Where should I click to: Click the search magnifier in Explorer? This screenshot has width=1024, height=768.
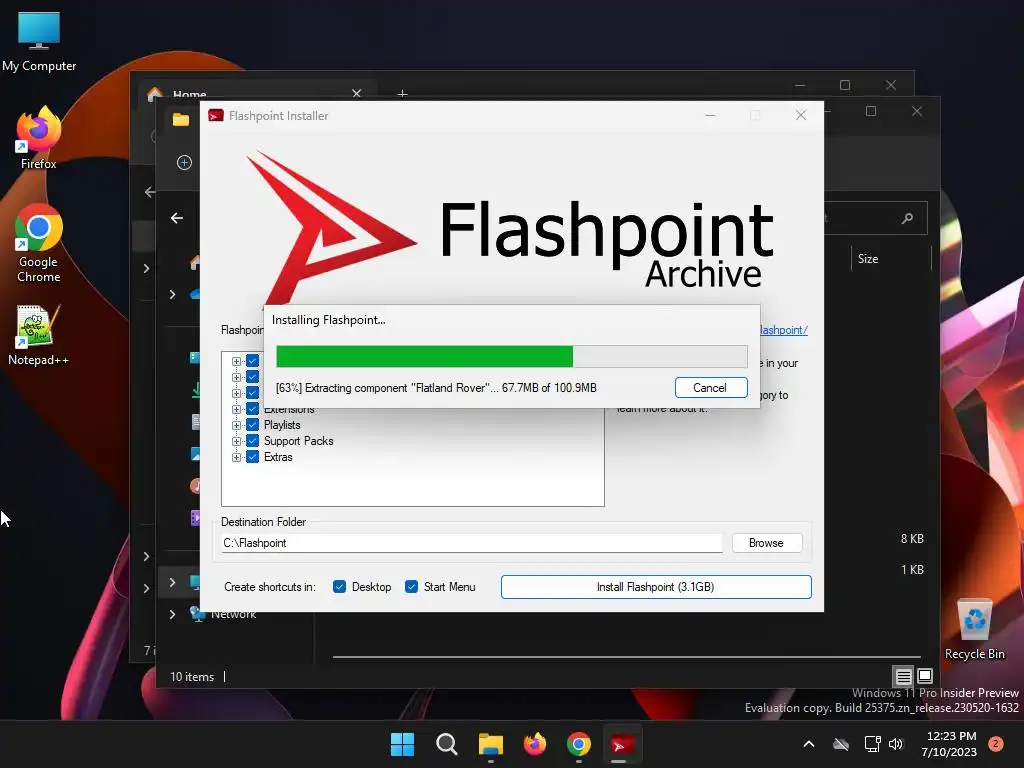(x=907, y=218)
